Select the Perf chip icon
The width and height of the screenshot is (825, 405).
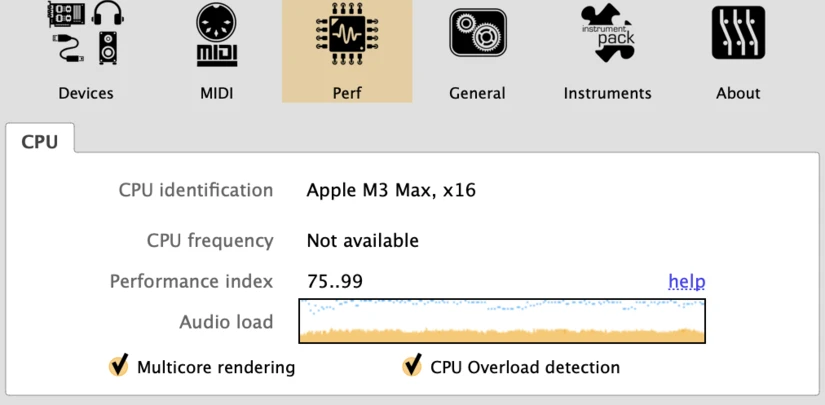click(346, 33)
